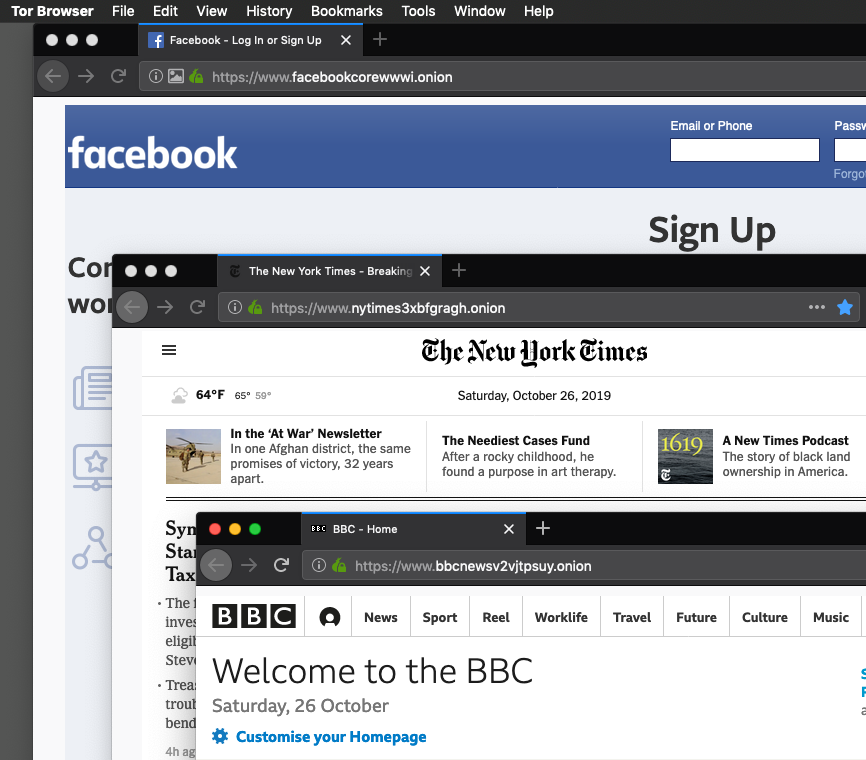This screenshot has height=760, width=866.
Task: Click the forward arrow in New York Times window
Action: coord(165,307)
